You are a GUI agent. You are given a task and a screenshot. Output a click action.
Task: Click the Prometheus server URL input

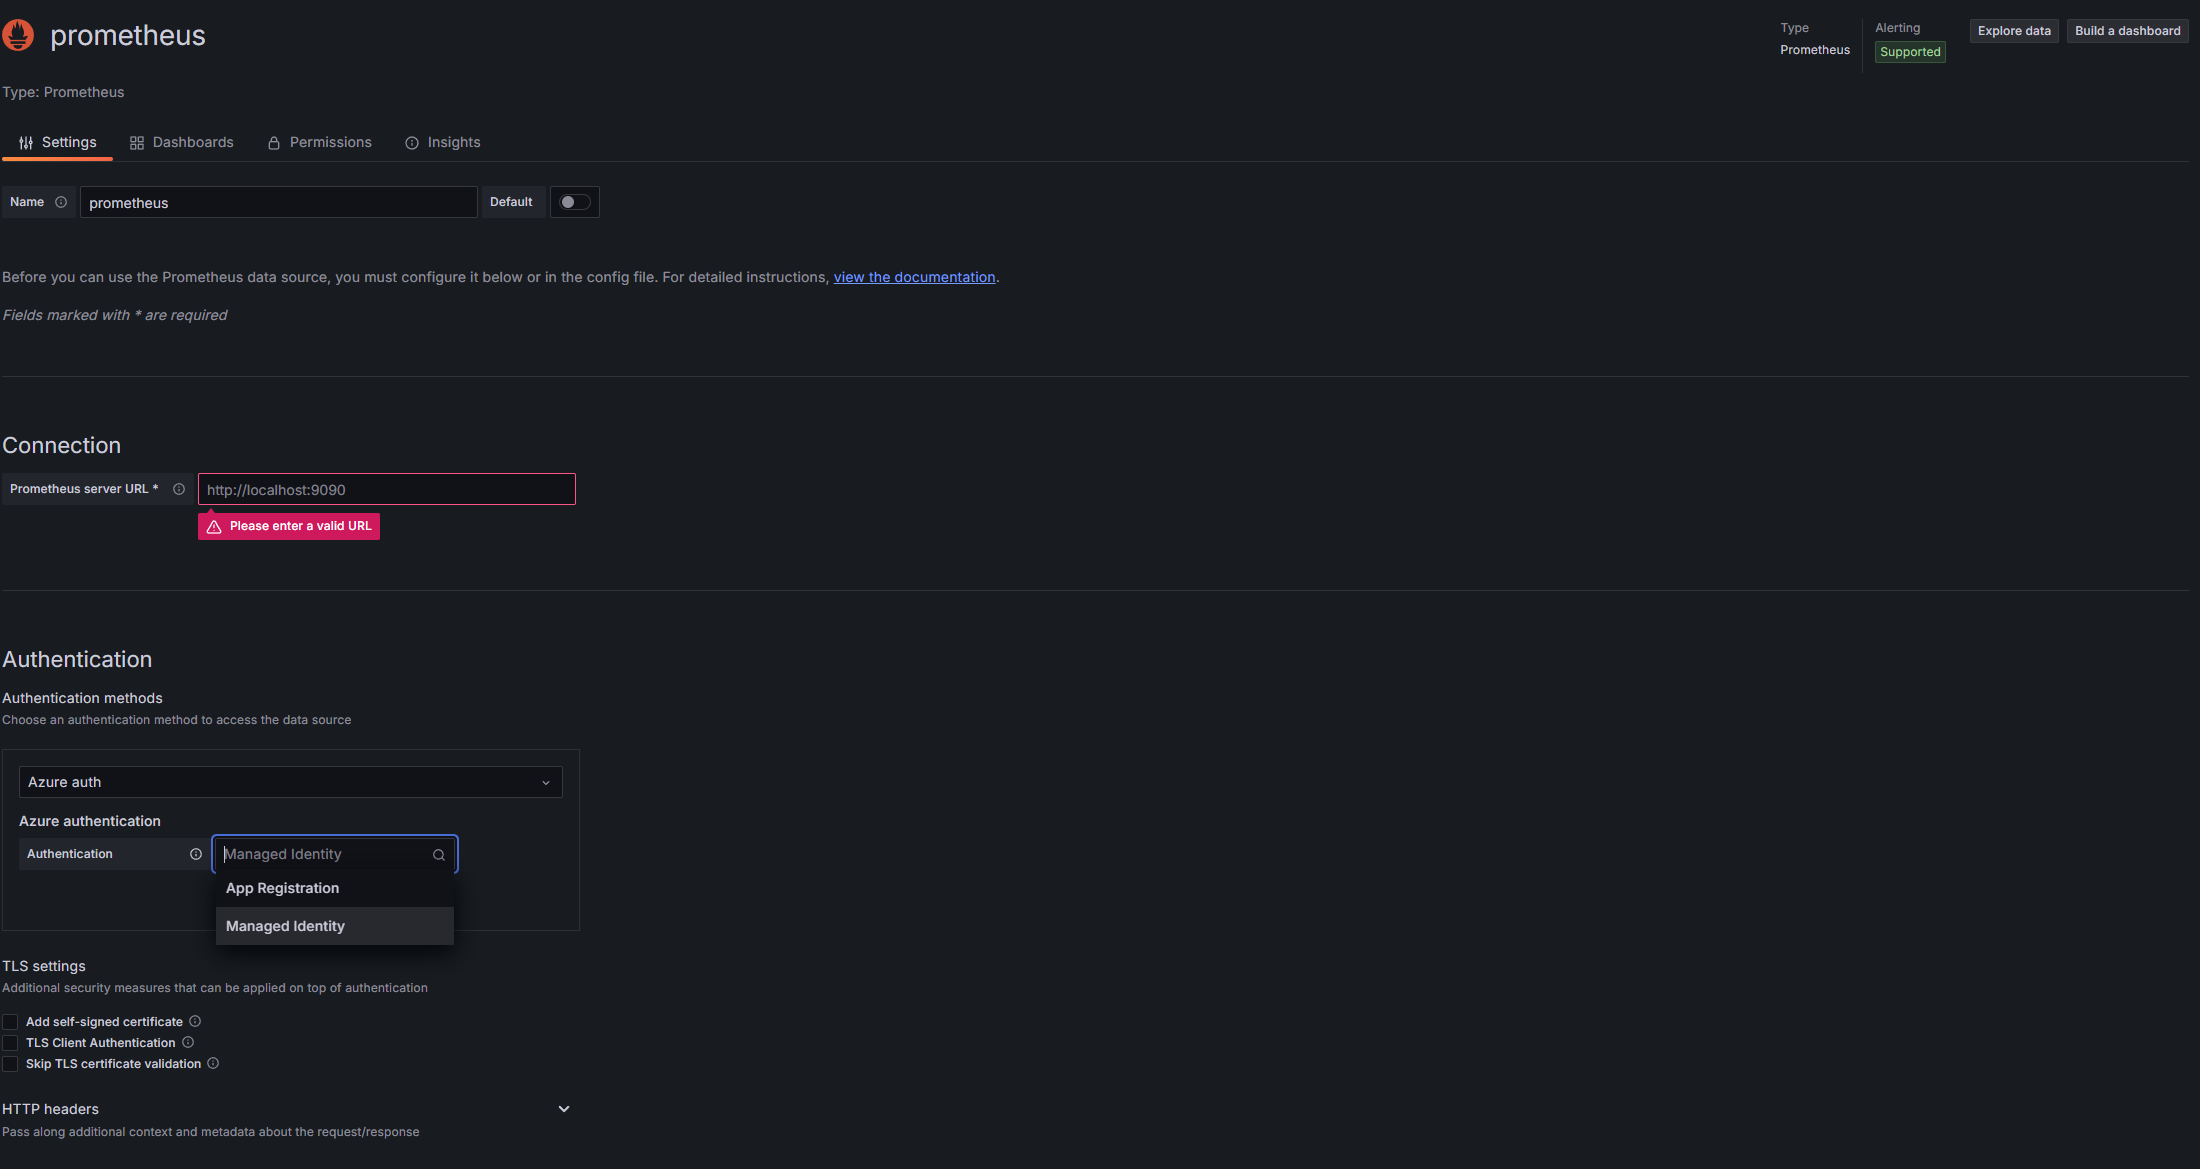tap(387, 489)
